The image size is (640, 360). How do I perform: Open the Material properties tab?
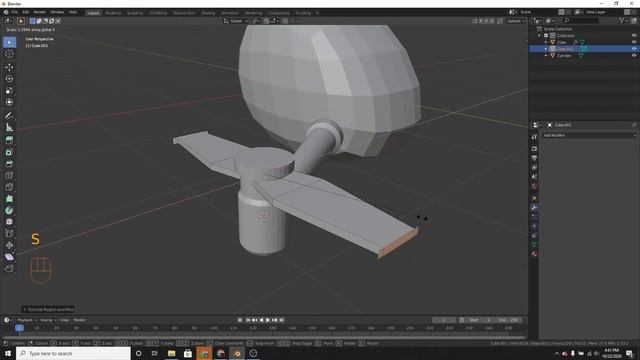coord(534,254)
